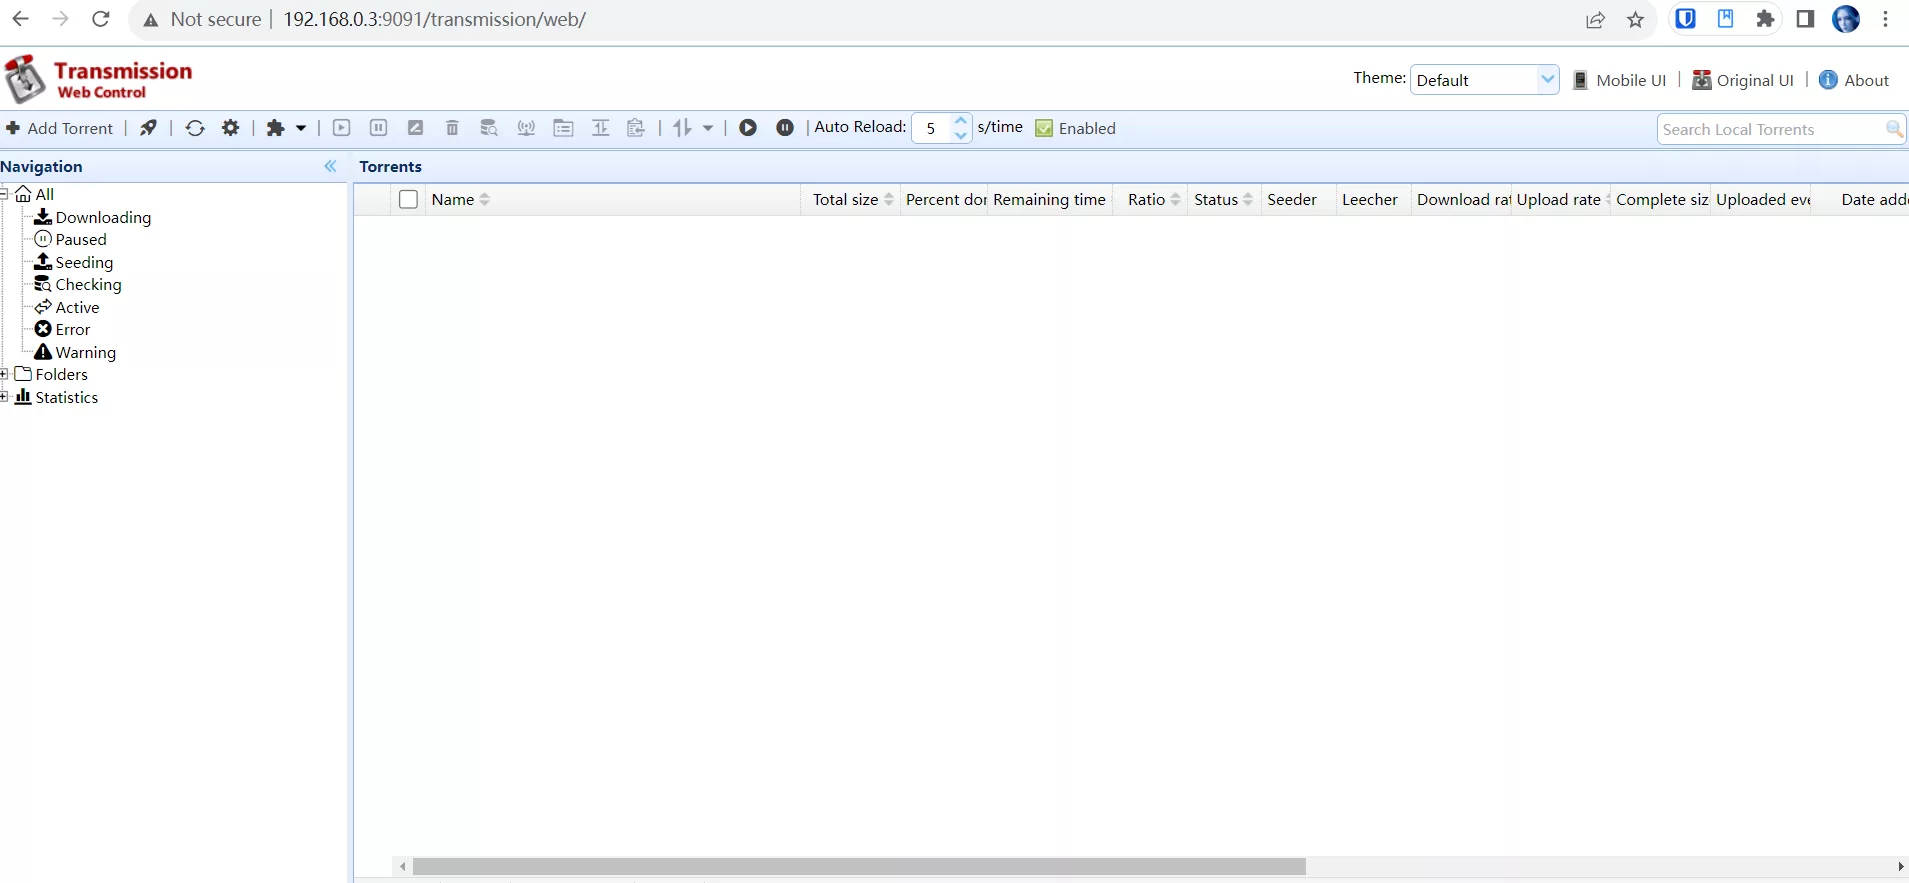
Task: Click the rename/edit torrent icon
Action: (x=416, y=128)
